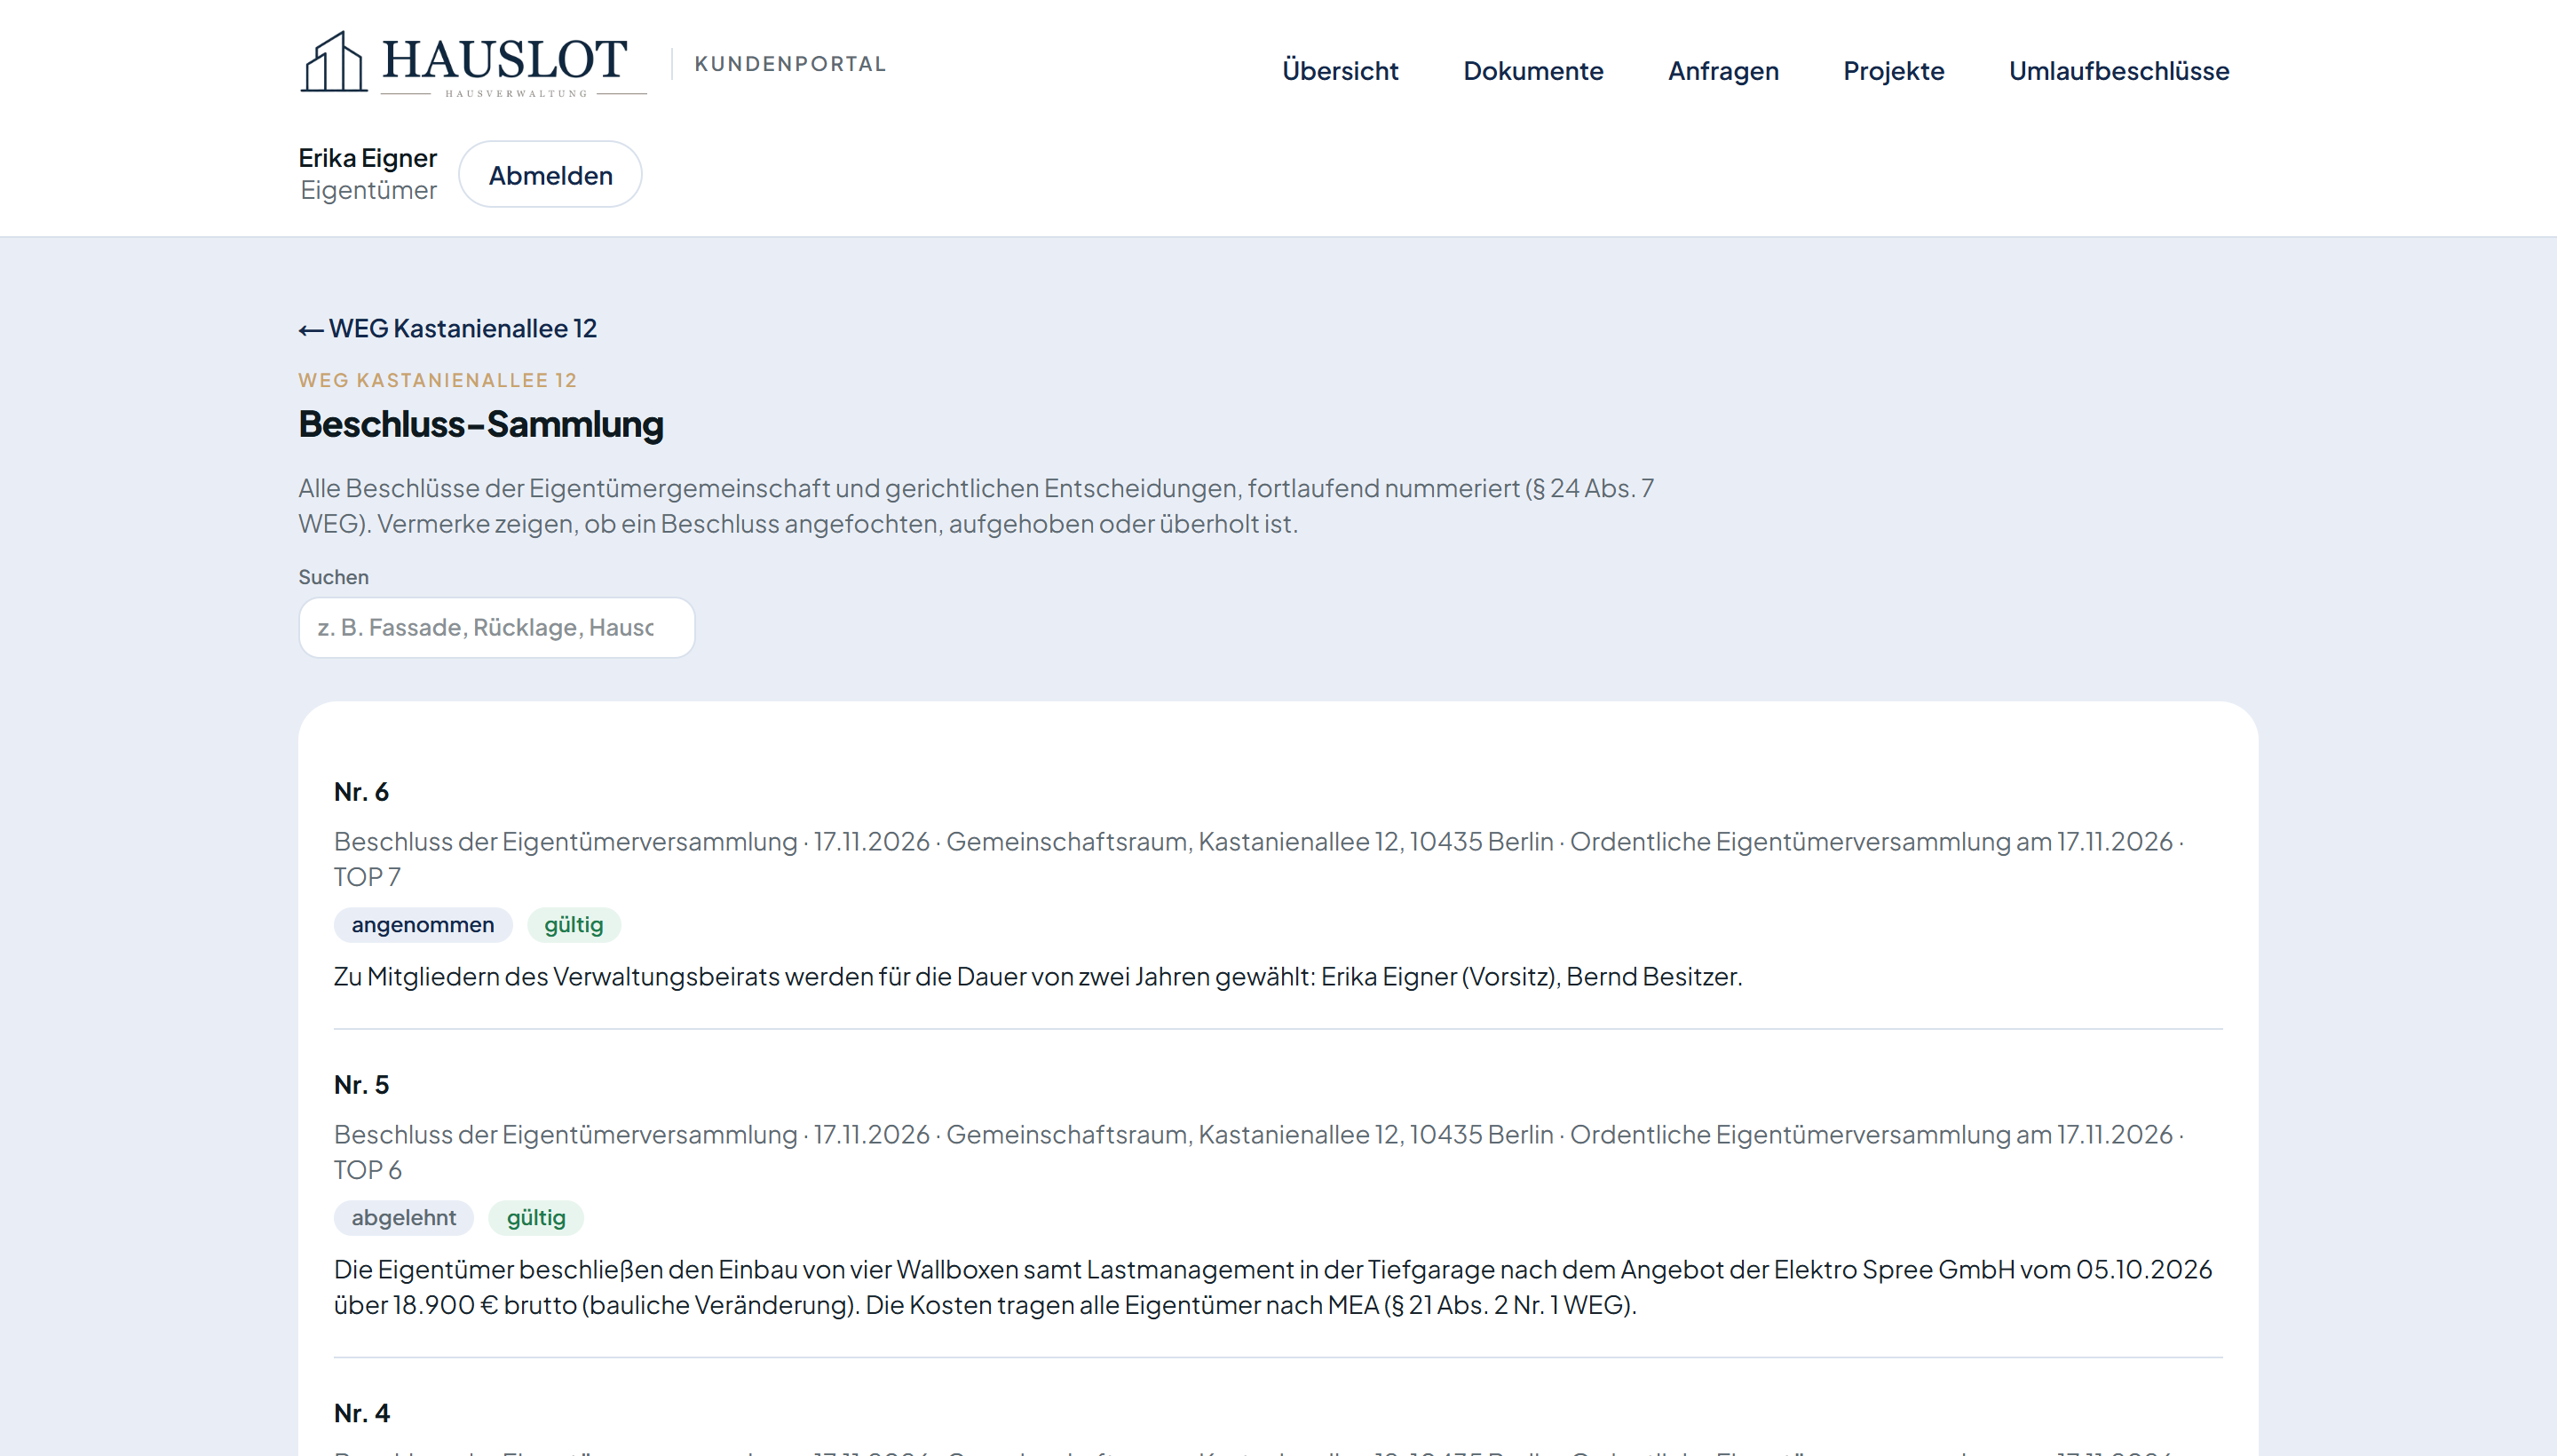The image size is (2557, 1456).
Task: Open Umlaufbeschlüsse in the navigation
Action: pyautogui.click(x=2119, y=71)
